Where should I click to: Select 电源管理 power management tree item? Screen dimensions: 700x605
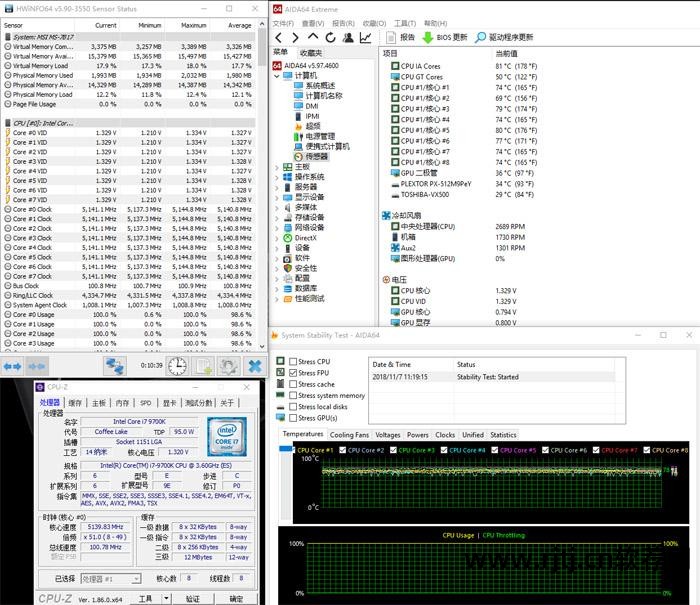point(315,136)
